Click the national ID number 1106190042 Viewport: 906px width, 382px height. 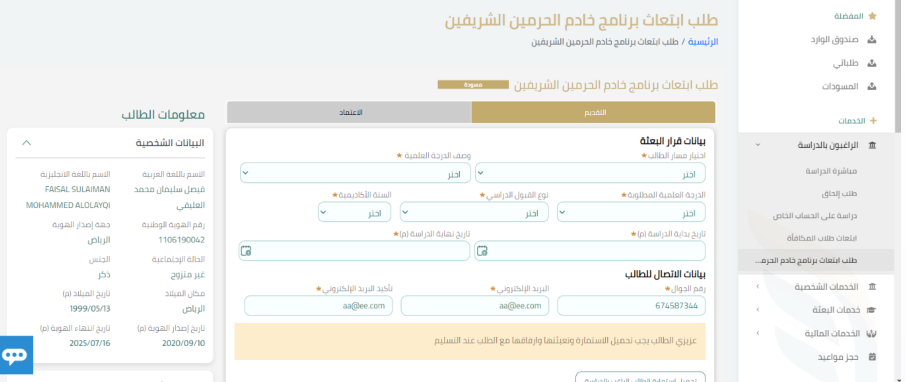pos(181,240)
